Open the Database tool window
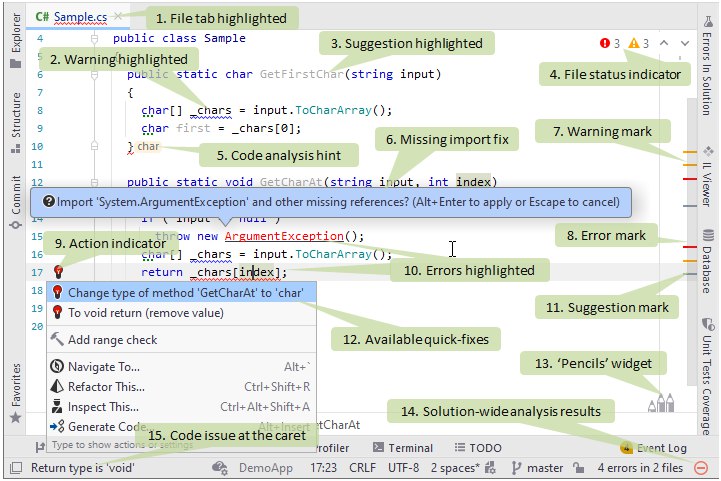The height and width of the screenshot is (481, 721). 707,261
